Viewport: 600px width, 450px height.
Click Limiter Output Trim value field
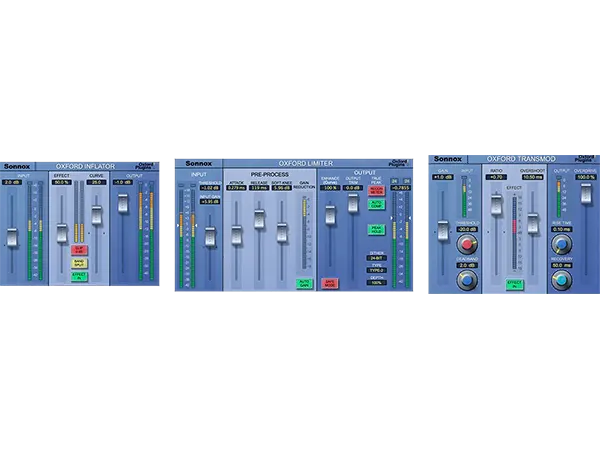pyautogui.click(x=353, y=188)
